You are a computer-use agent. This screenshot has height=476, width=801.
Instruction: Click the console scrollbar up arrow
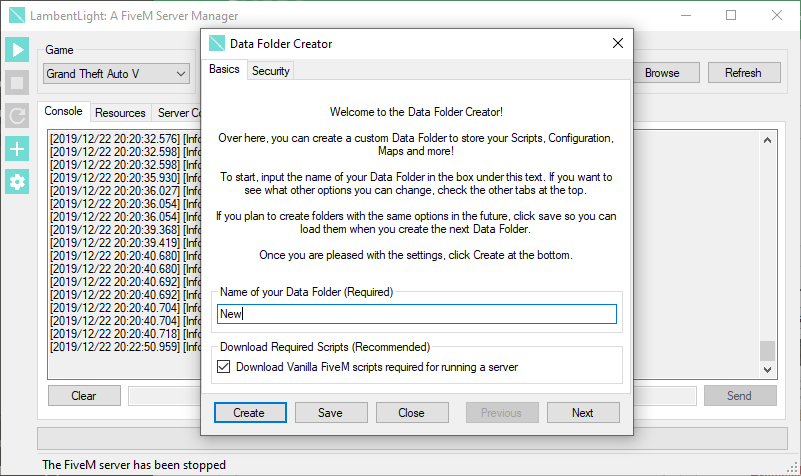(x=767, y=140)
